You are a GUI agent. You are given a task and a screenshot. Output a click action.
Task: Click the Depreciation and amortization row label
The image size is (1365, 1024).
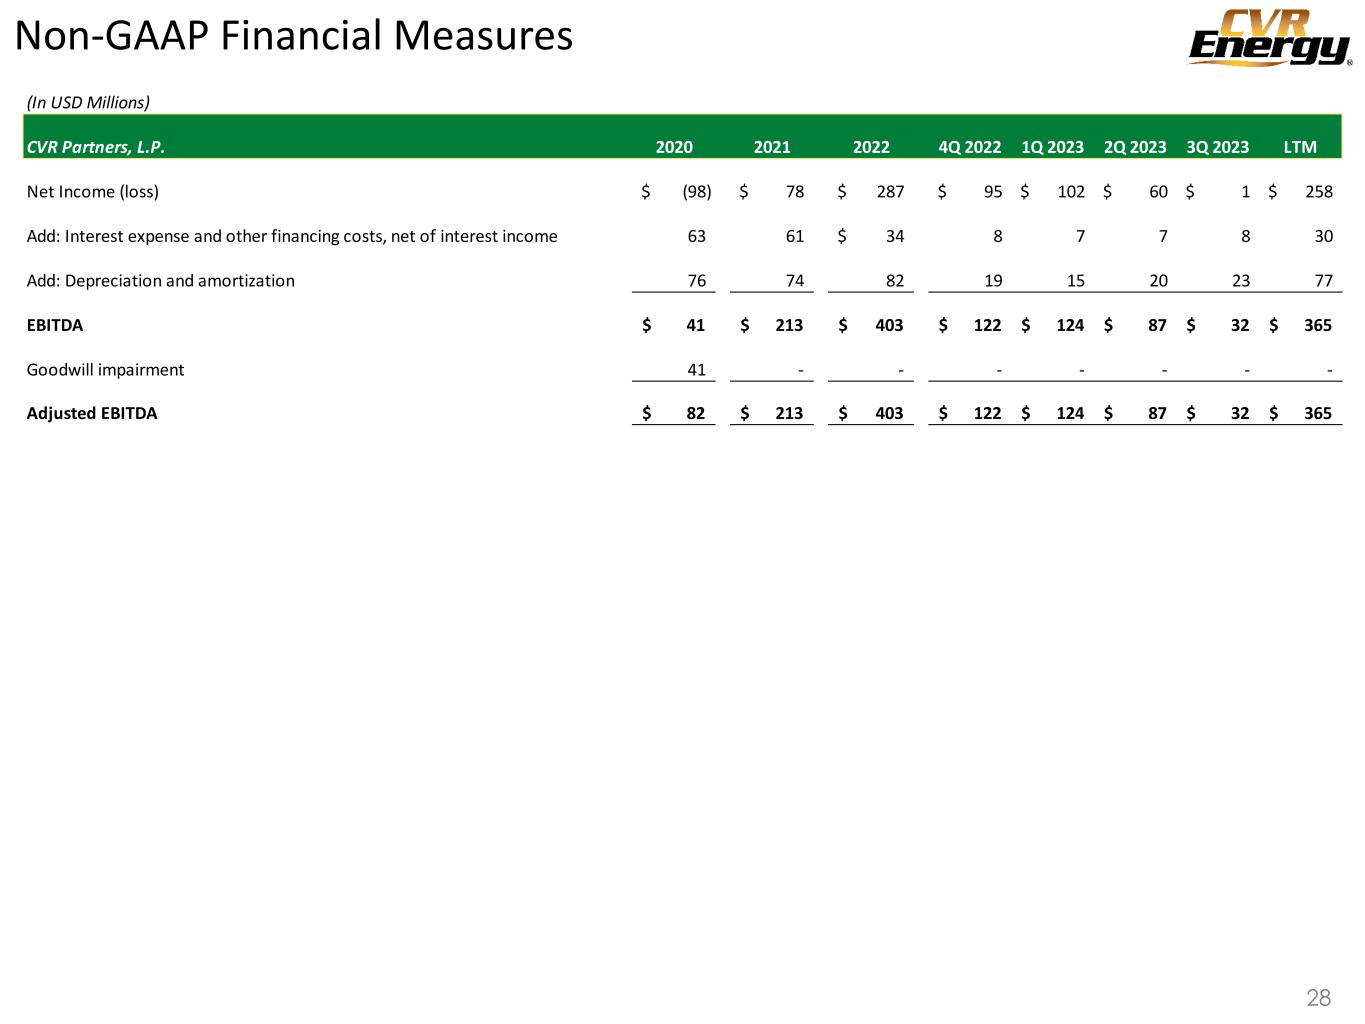pyautogui.click(x=161, y=280)
